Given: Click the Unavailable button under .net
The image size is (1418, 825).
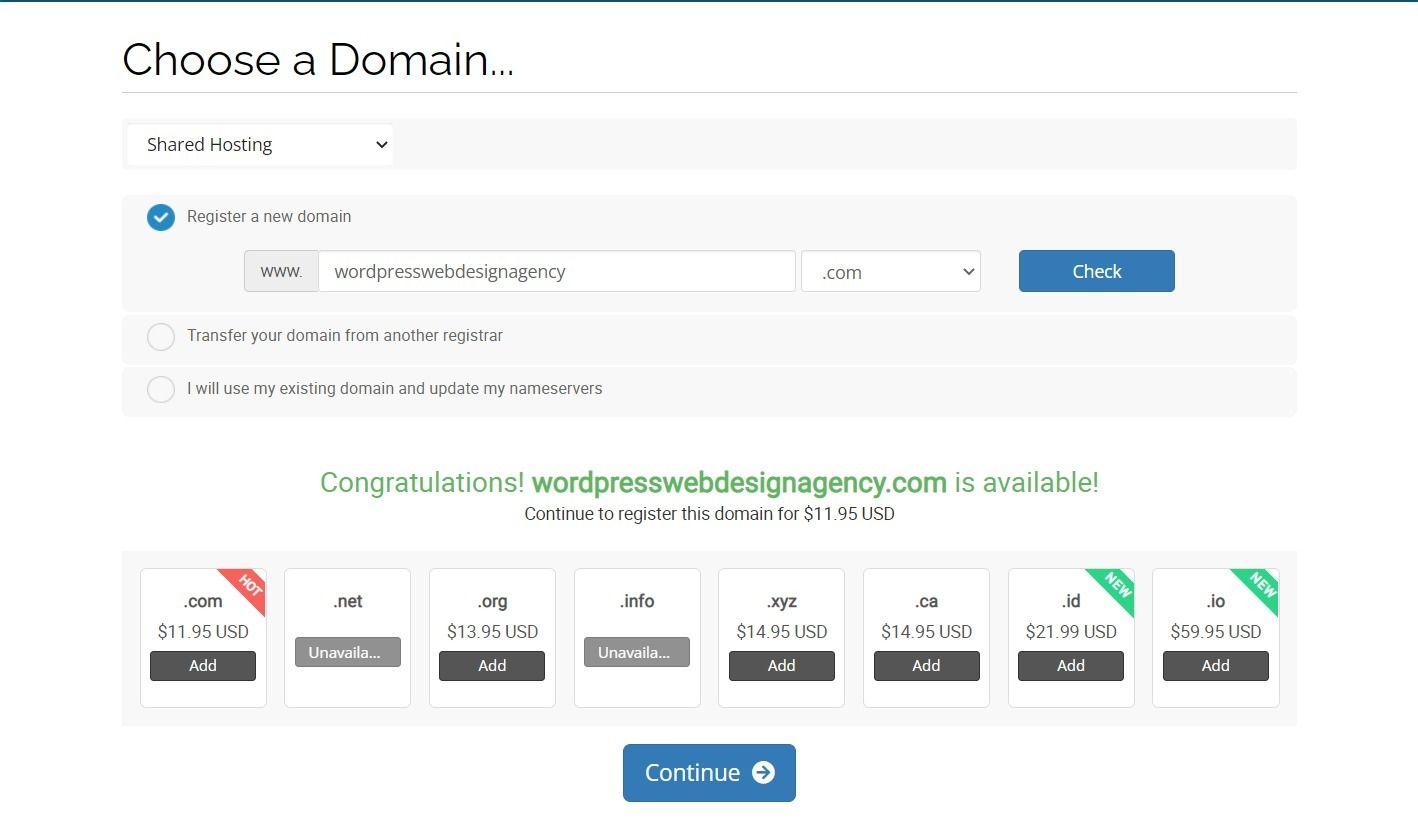Looking at the screenshot, I should [x=348, y=652].
